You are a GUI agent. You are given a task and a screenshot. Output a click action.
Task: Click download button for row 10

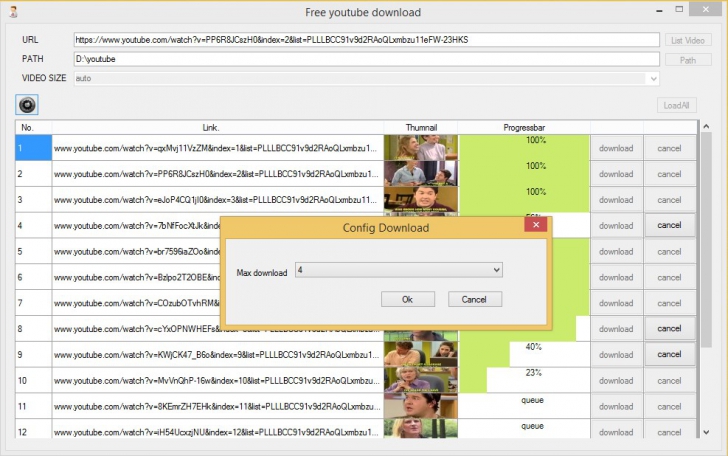616,381
